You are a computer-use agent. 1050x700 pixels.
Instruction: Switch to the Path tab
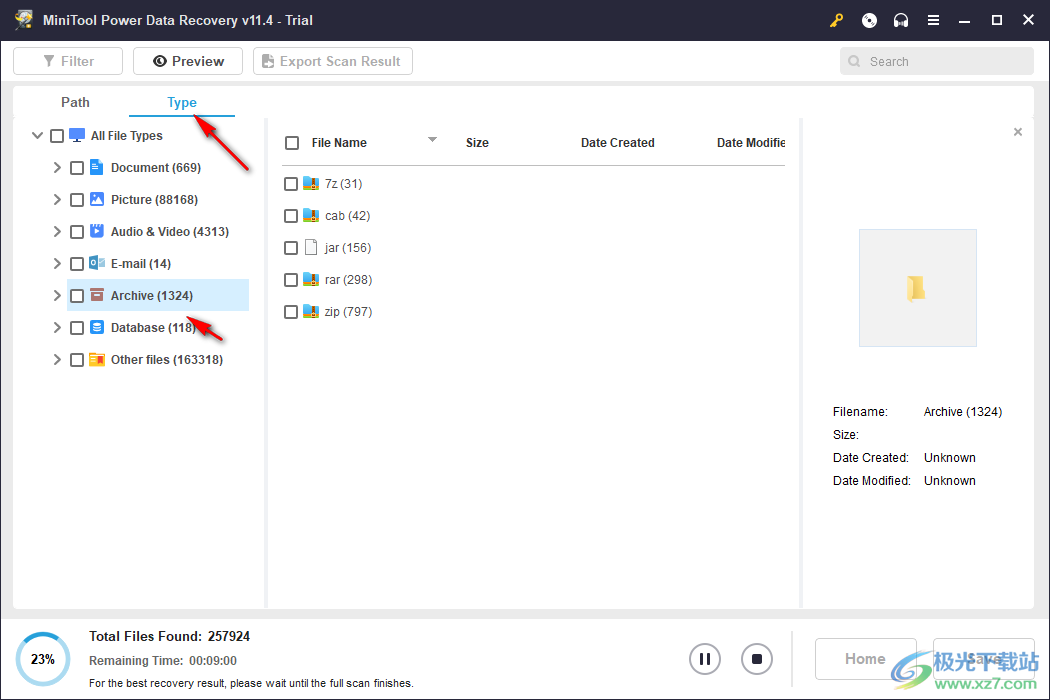coord(75,102)
